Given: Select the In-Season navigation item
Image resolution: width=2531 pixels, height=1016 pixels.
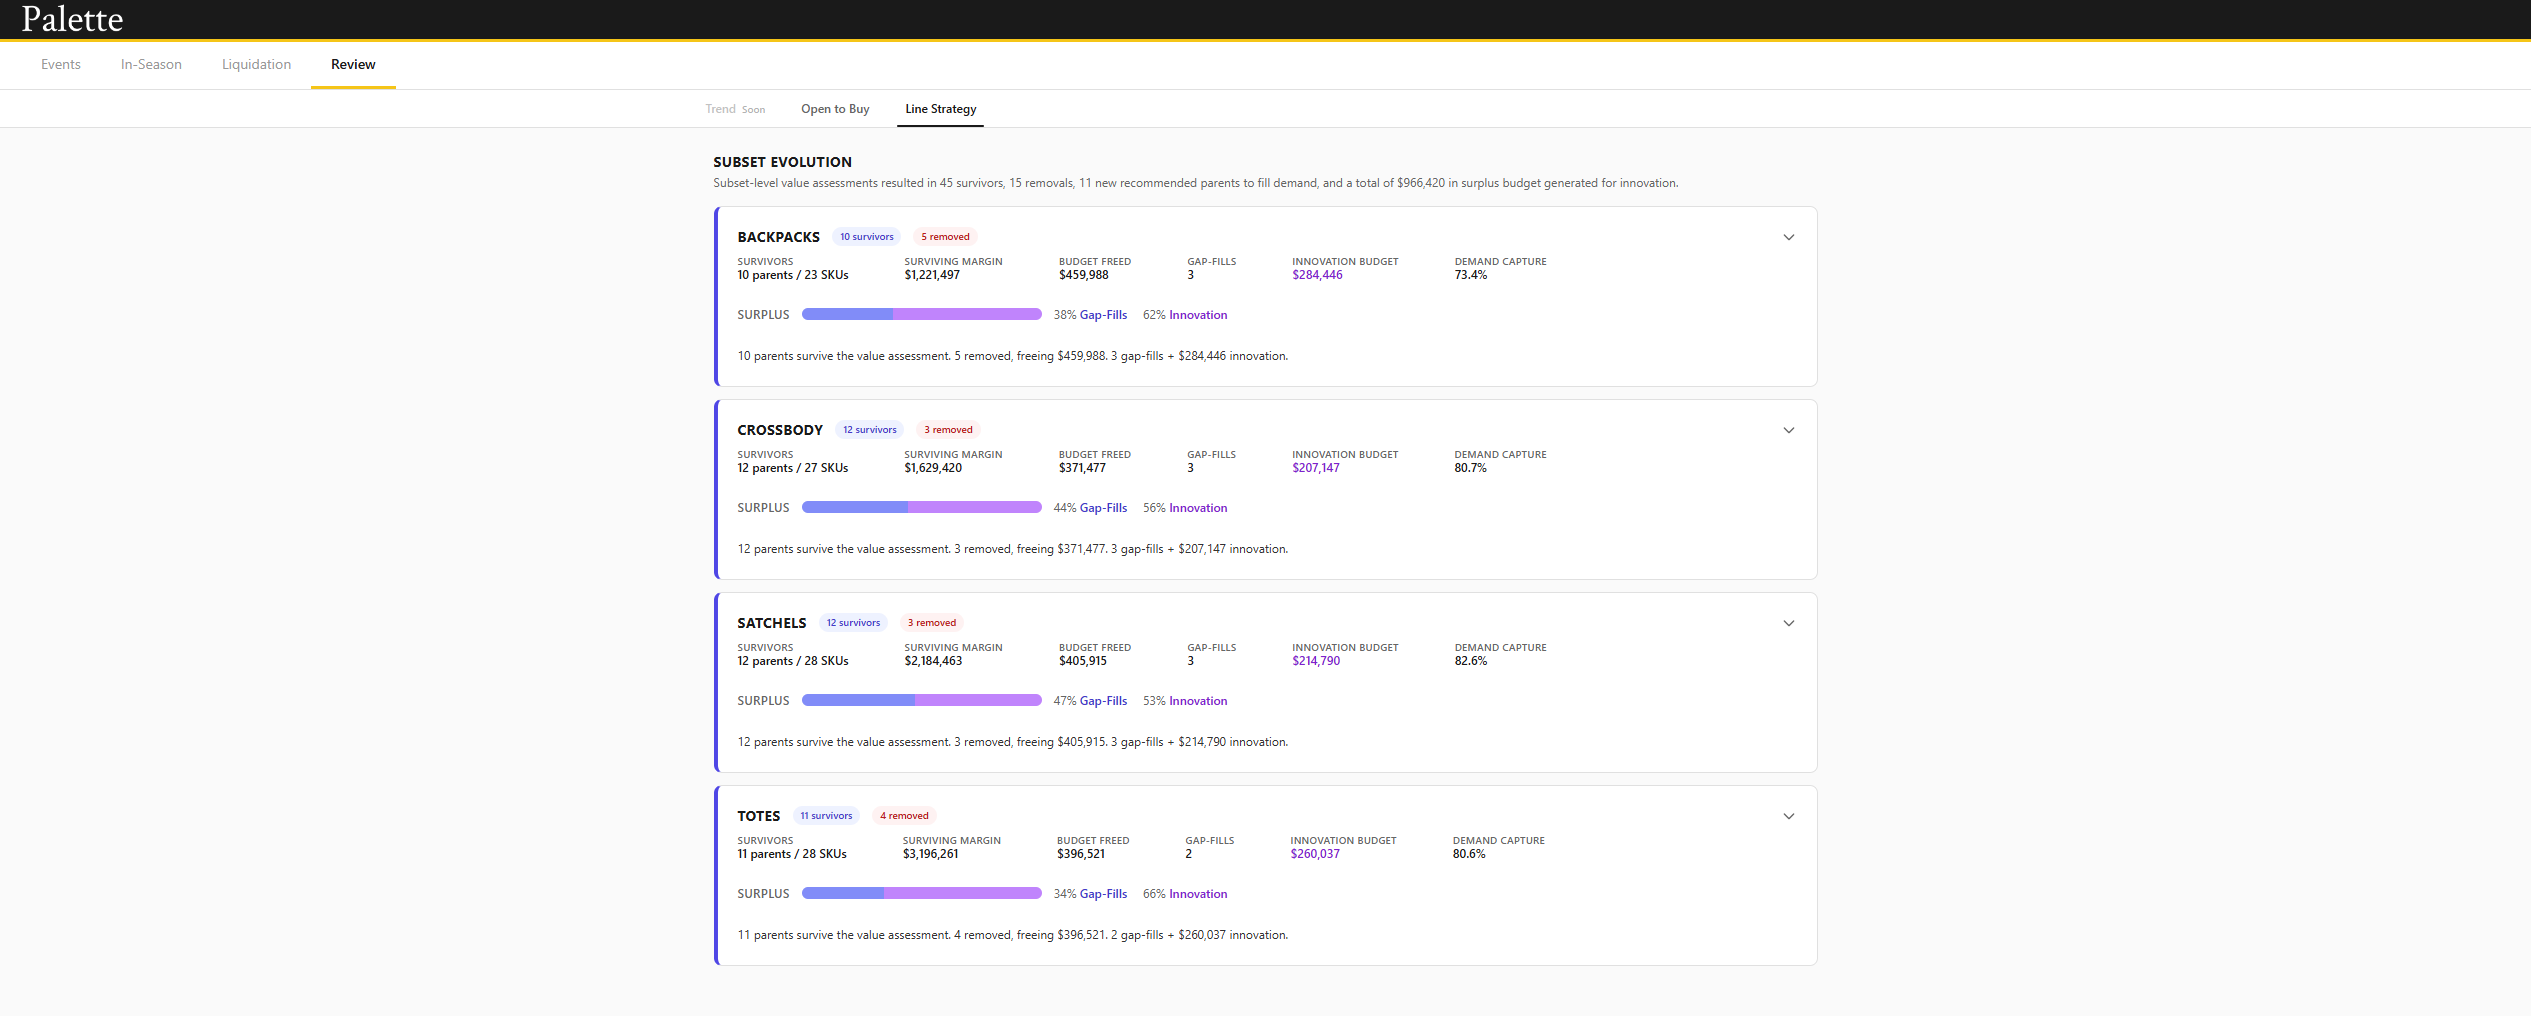Looking at the screenshot, I should click(x=150, y=64).
